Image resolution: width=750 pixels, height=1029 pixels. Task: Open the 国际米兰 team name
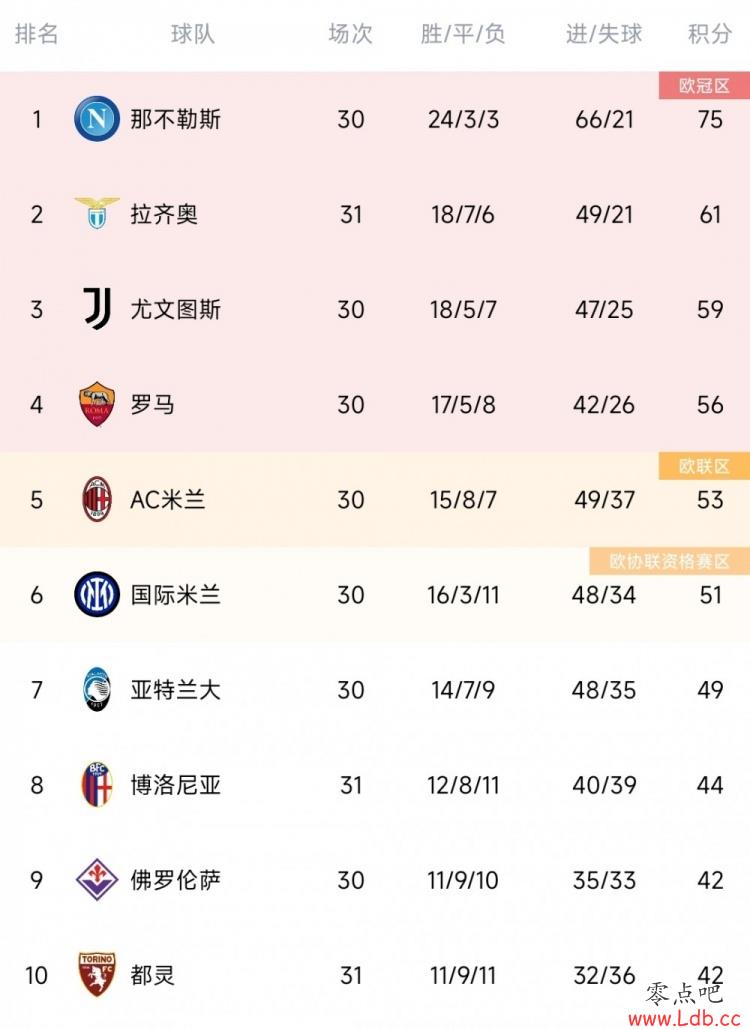pos(175,595)
